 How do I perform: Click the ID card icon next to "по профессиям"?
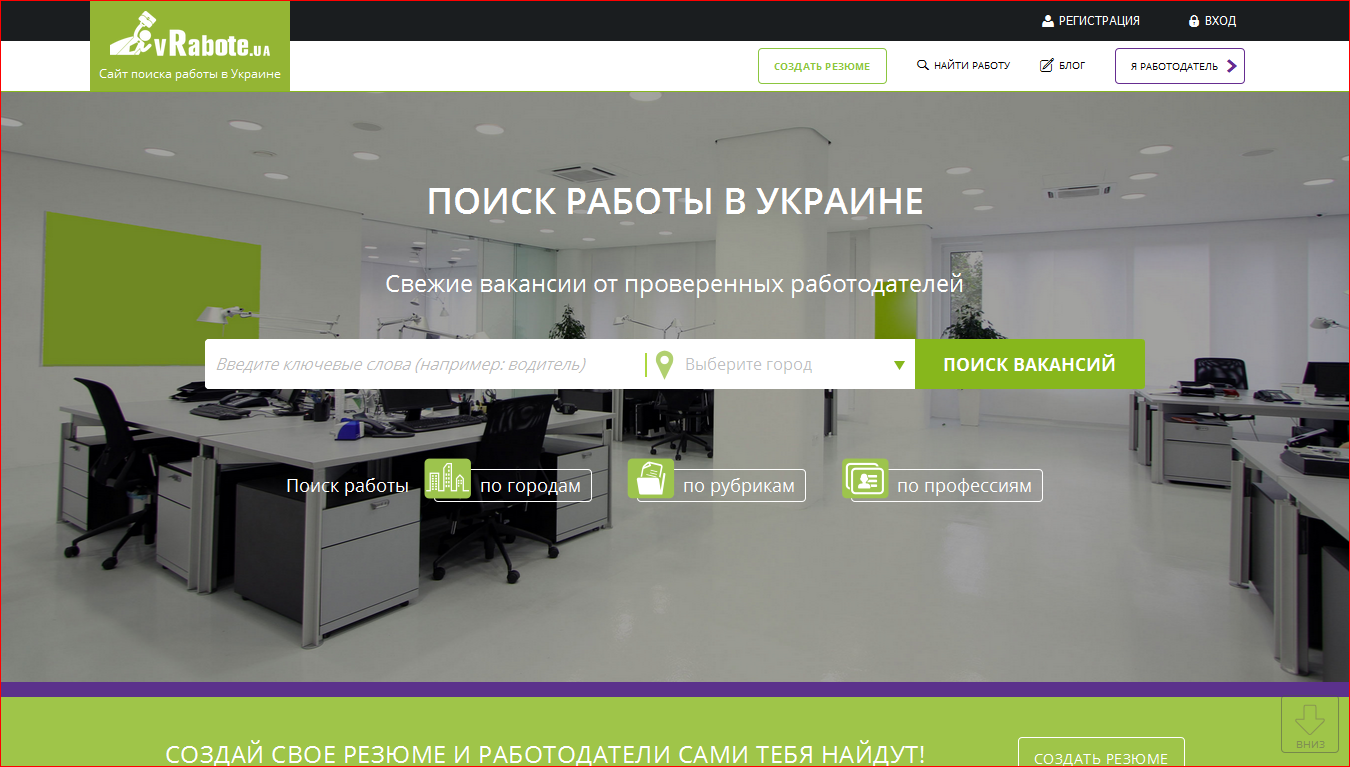pyautogui.click(x=865, y=478)
